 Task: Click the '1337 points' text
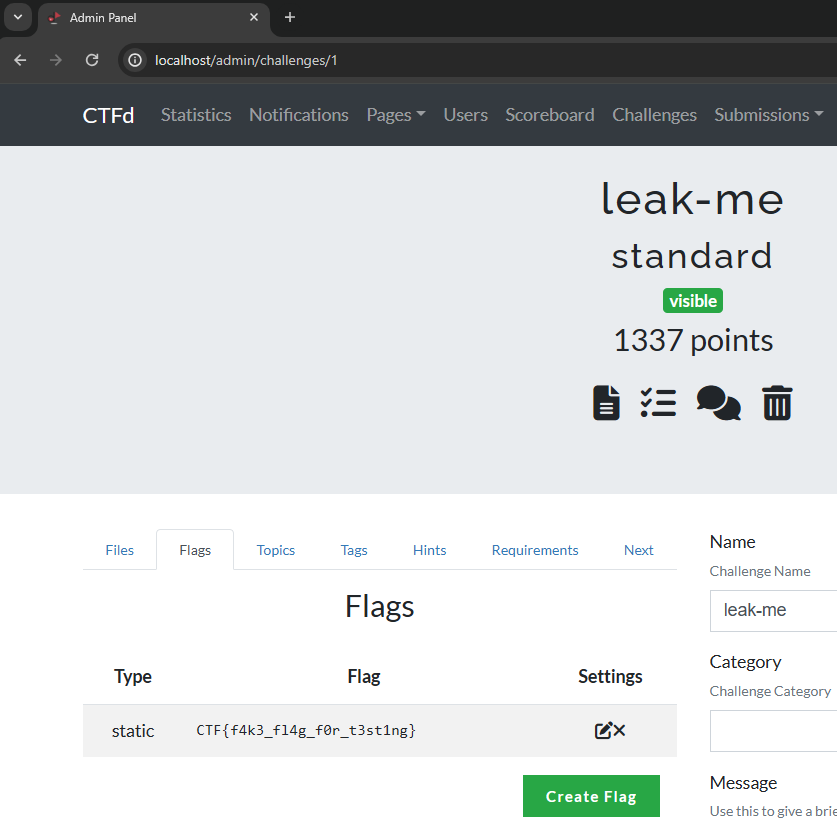(693, 340)
